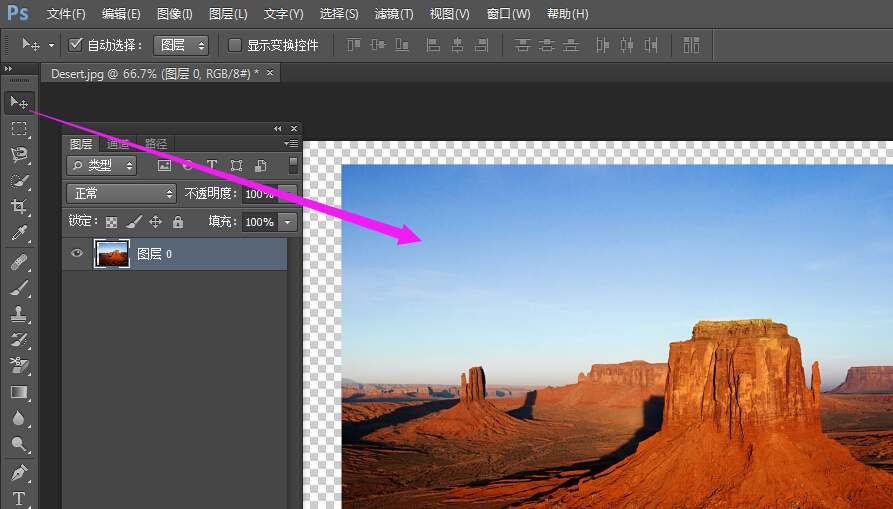Hide 图层 0 using the eye icon
This screenshot has width=893, height=509.
tap(77, 254)
